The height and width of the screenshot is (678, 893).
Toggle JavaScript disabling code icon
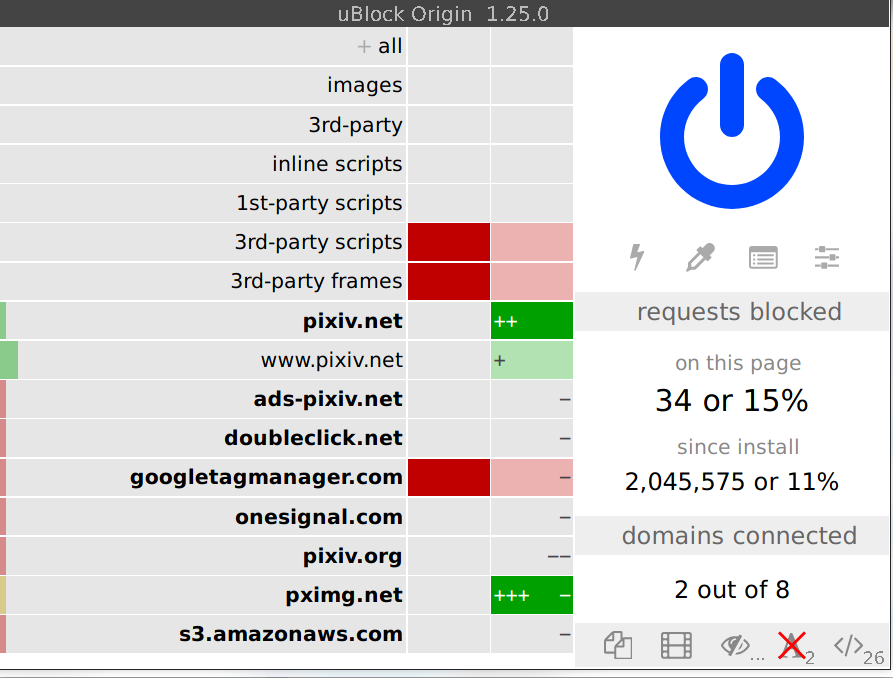849,646
